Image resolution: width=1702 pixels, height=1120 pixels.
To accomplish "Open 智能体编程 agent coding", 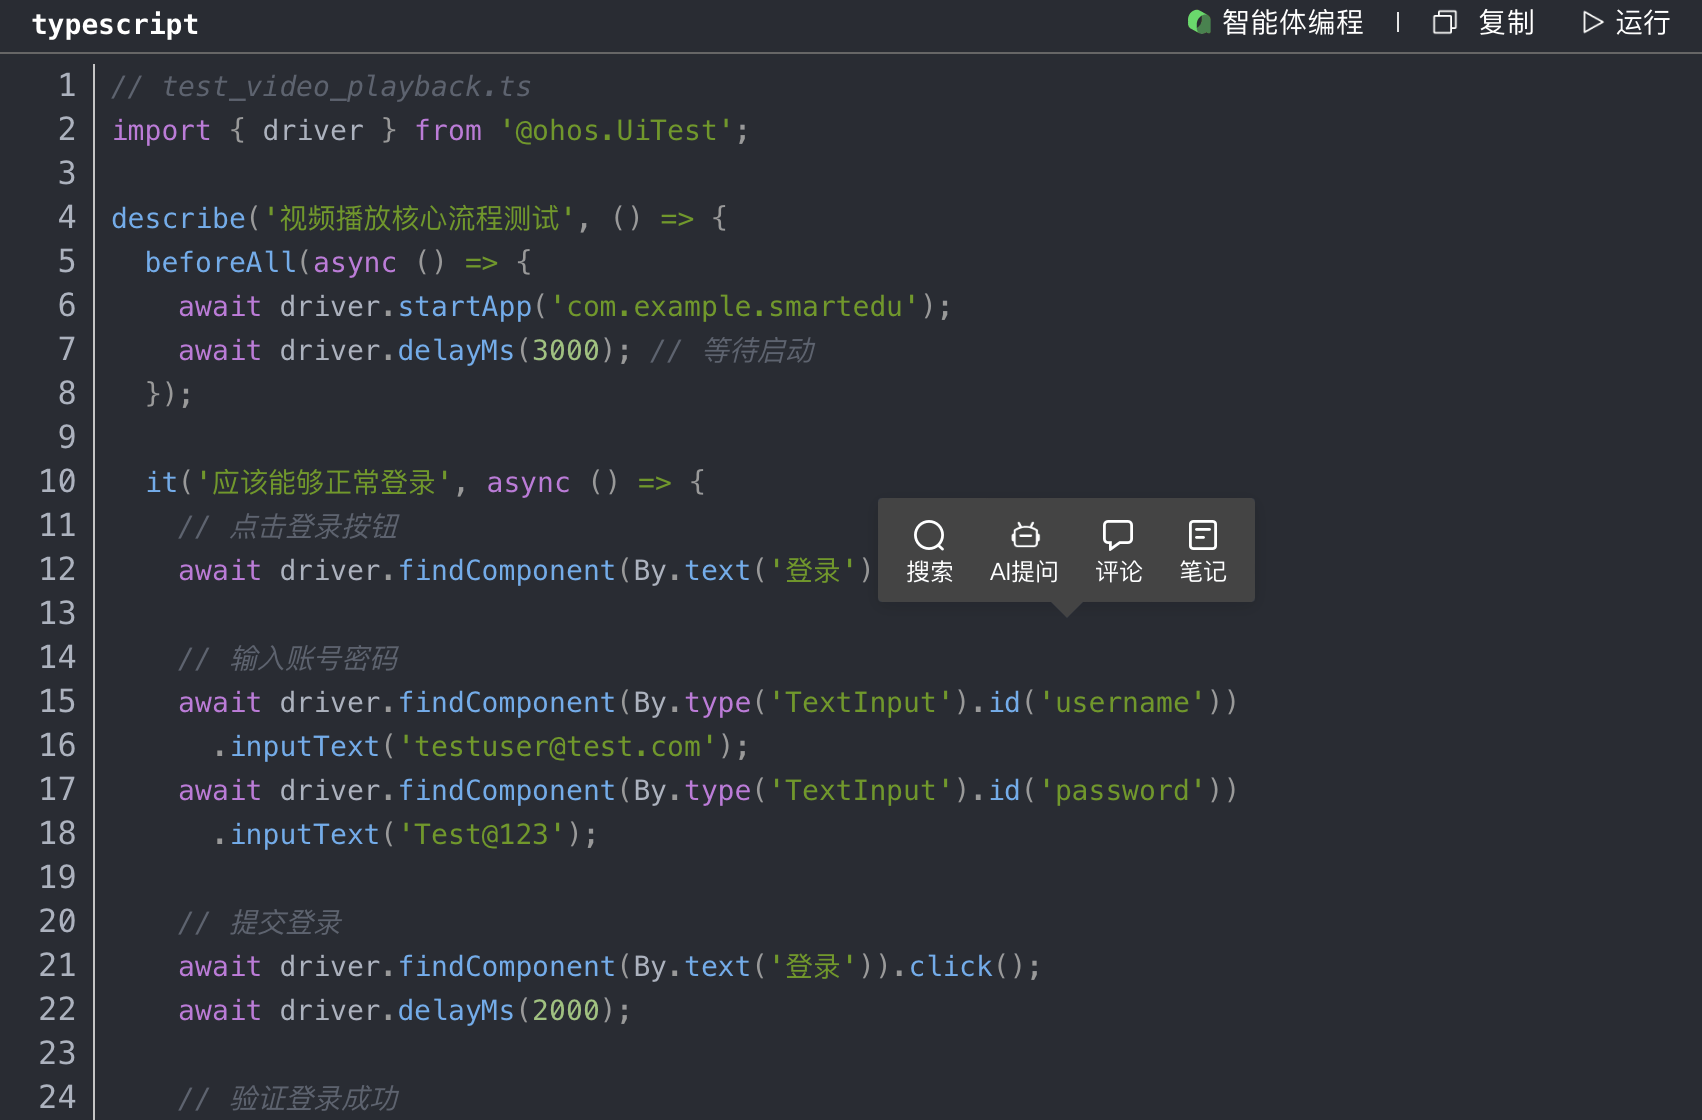I will pos(1291,22).
